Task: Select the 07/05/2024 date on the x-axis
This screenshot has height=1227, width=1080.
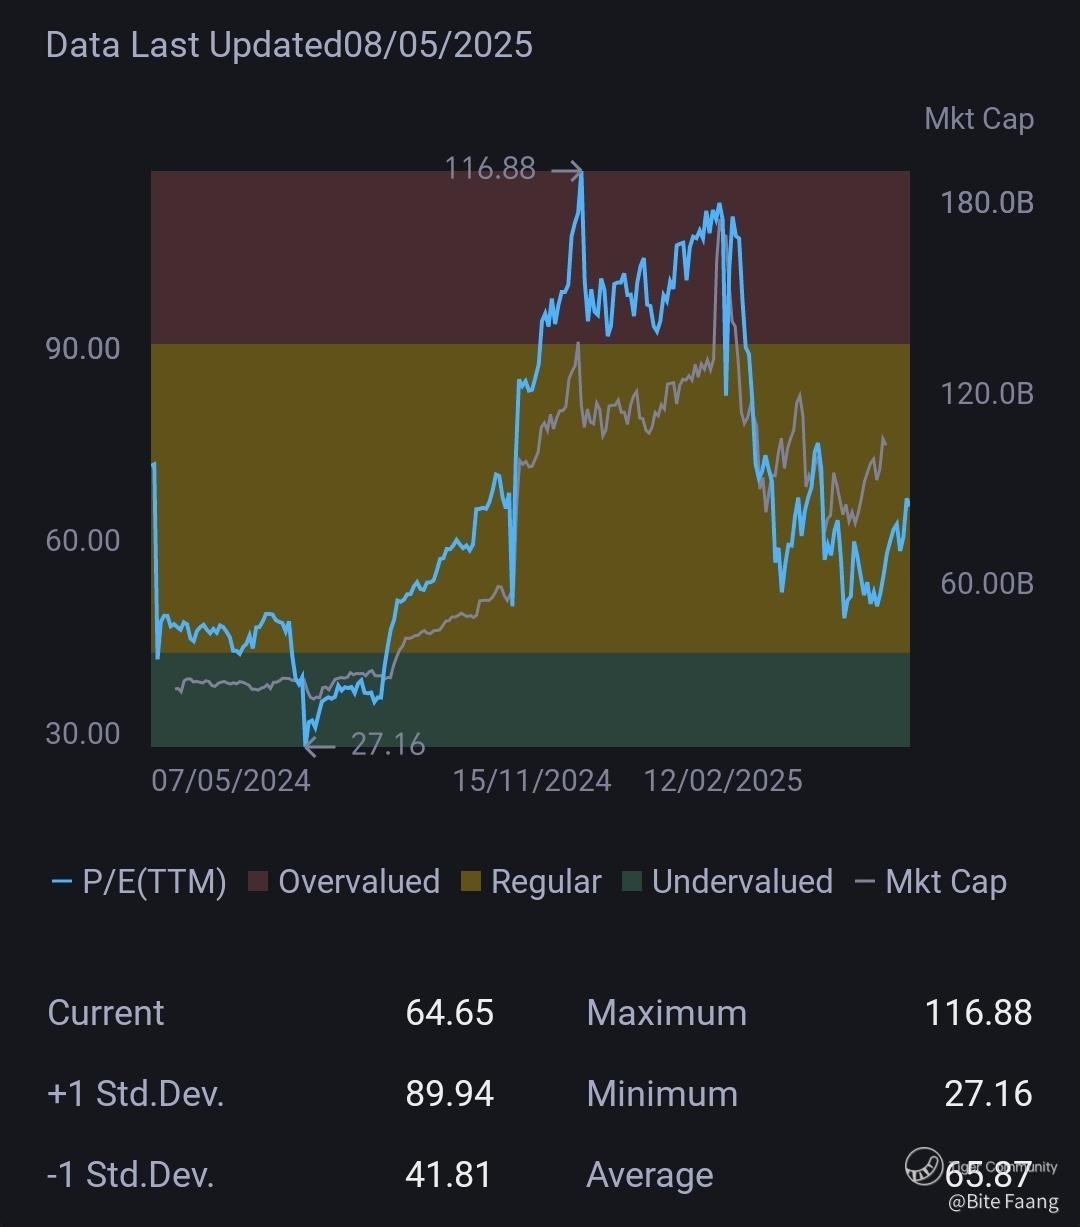Action: pyautogui.click(x=231, y=780)
